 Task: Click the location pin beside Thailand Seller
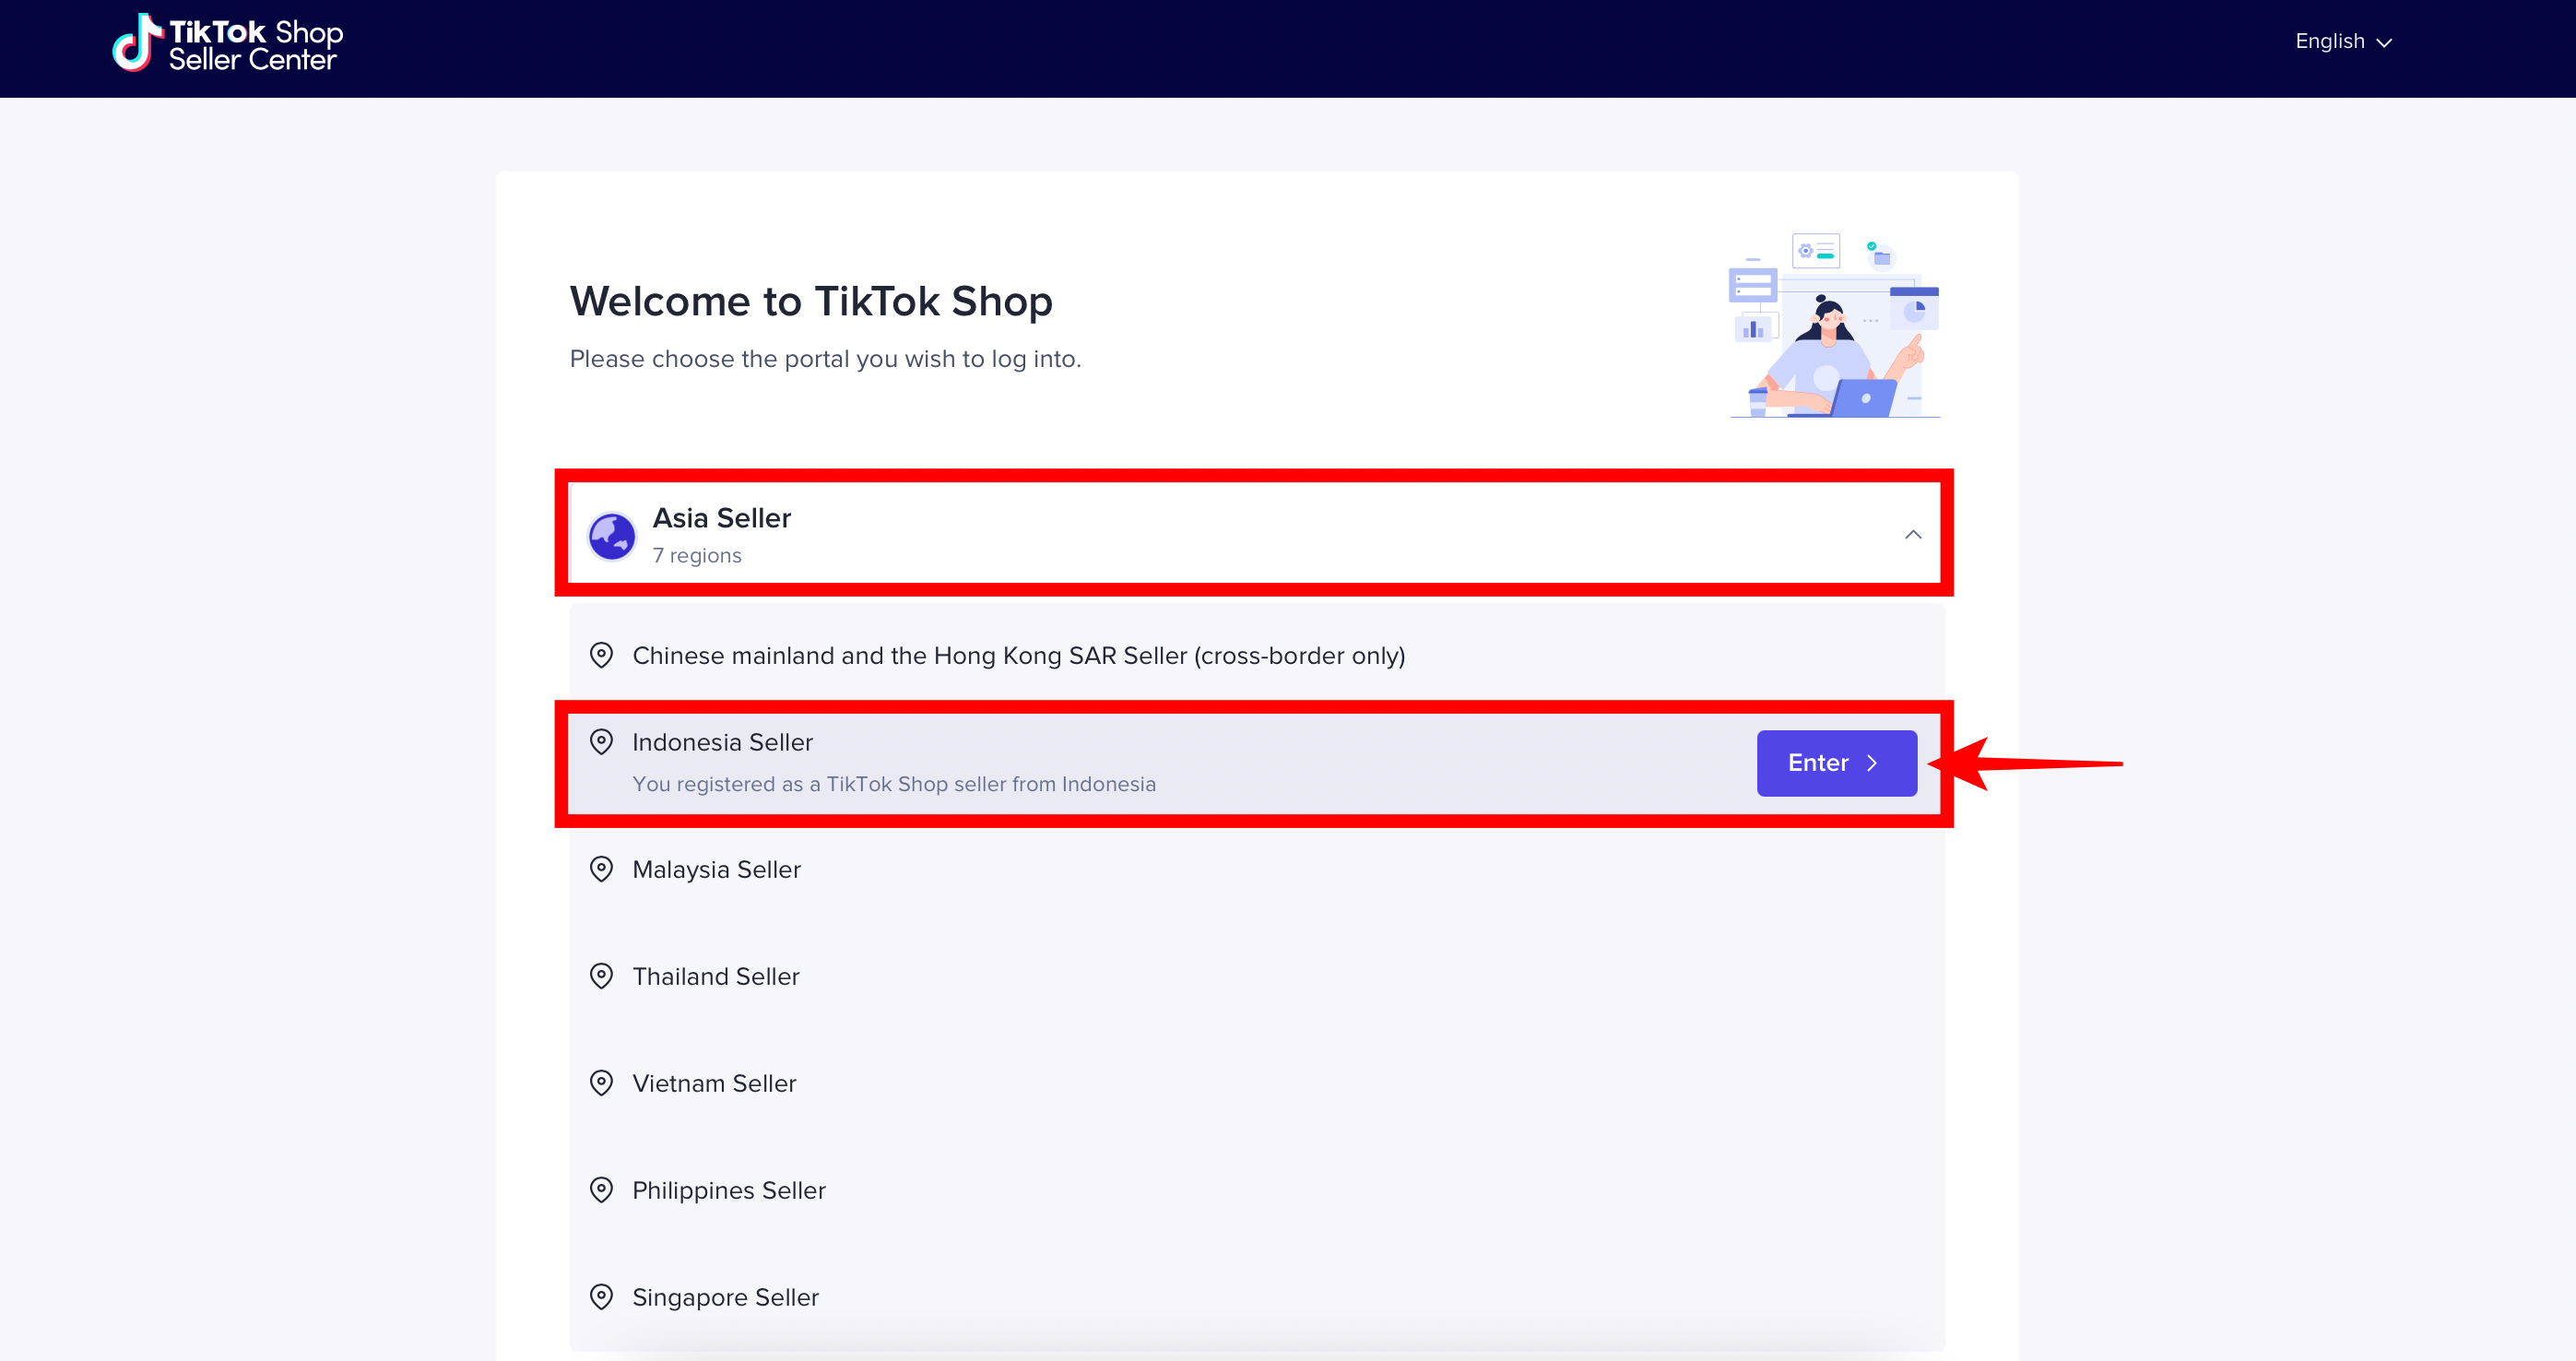coord(601,976)
